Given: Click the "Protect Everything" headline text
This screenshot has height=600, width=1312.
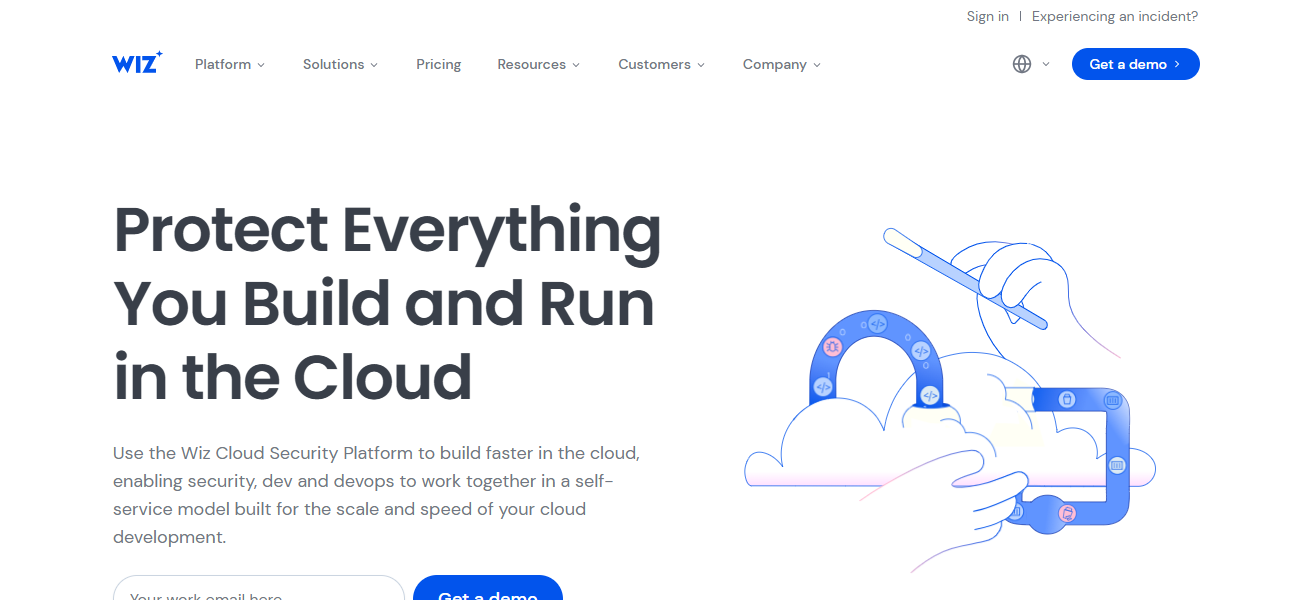Looking at the screenshot, I should [387, 229].
